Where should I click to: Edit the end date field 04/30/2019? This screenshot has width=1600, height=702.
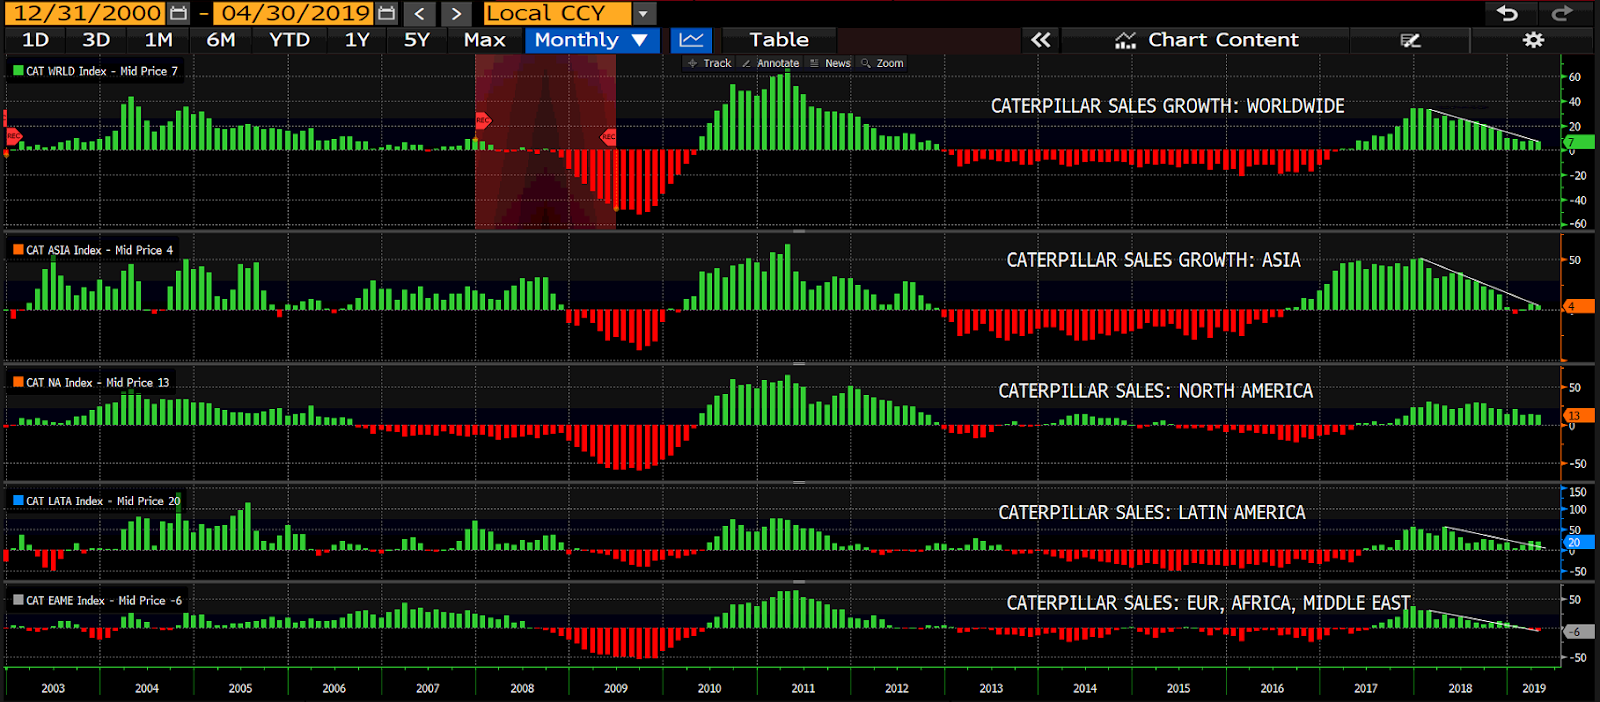pyautogui.click(x=296, y=13)
